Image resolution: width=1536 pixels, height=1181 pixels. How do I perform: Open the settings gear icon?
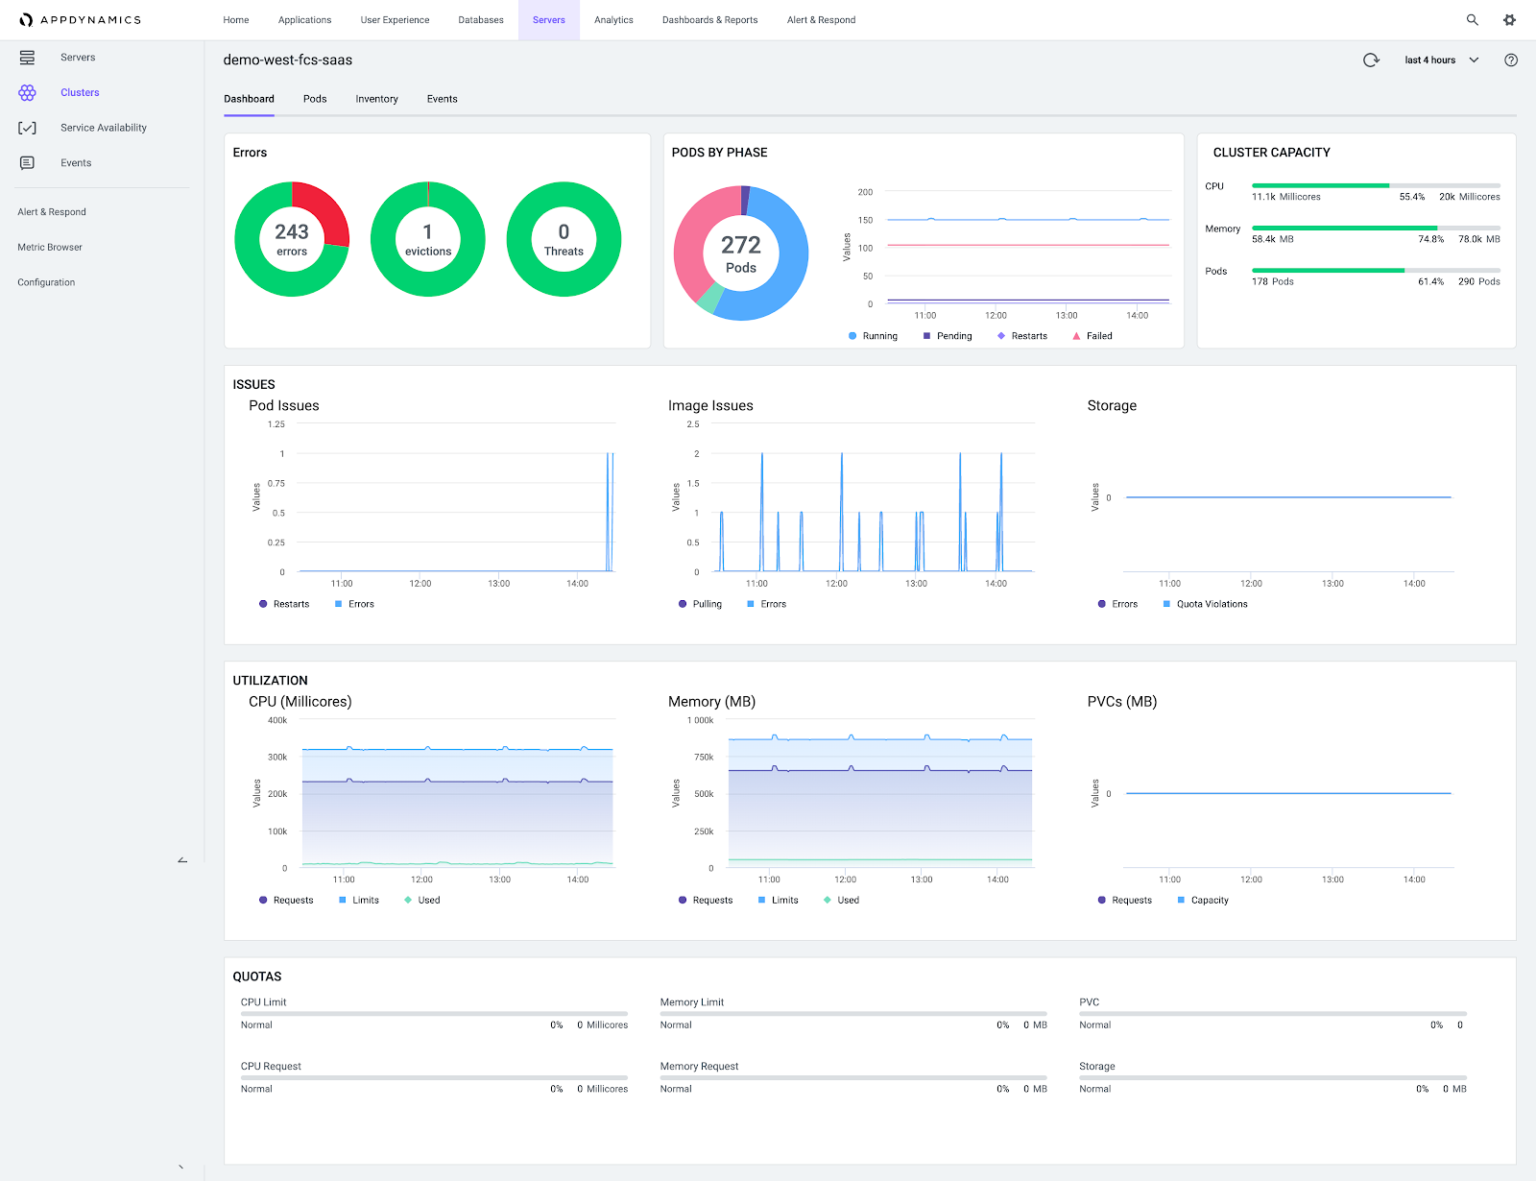[1509, 19]
